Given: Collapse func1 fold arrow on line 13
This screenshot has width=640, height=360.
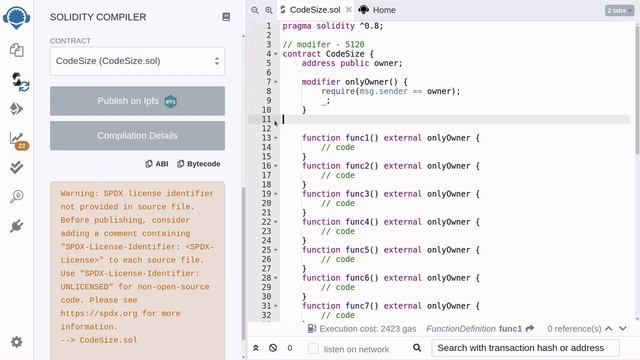Looking at the screenshot, I should pos(276,138).
